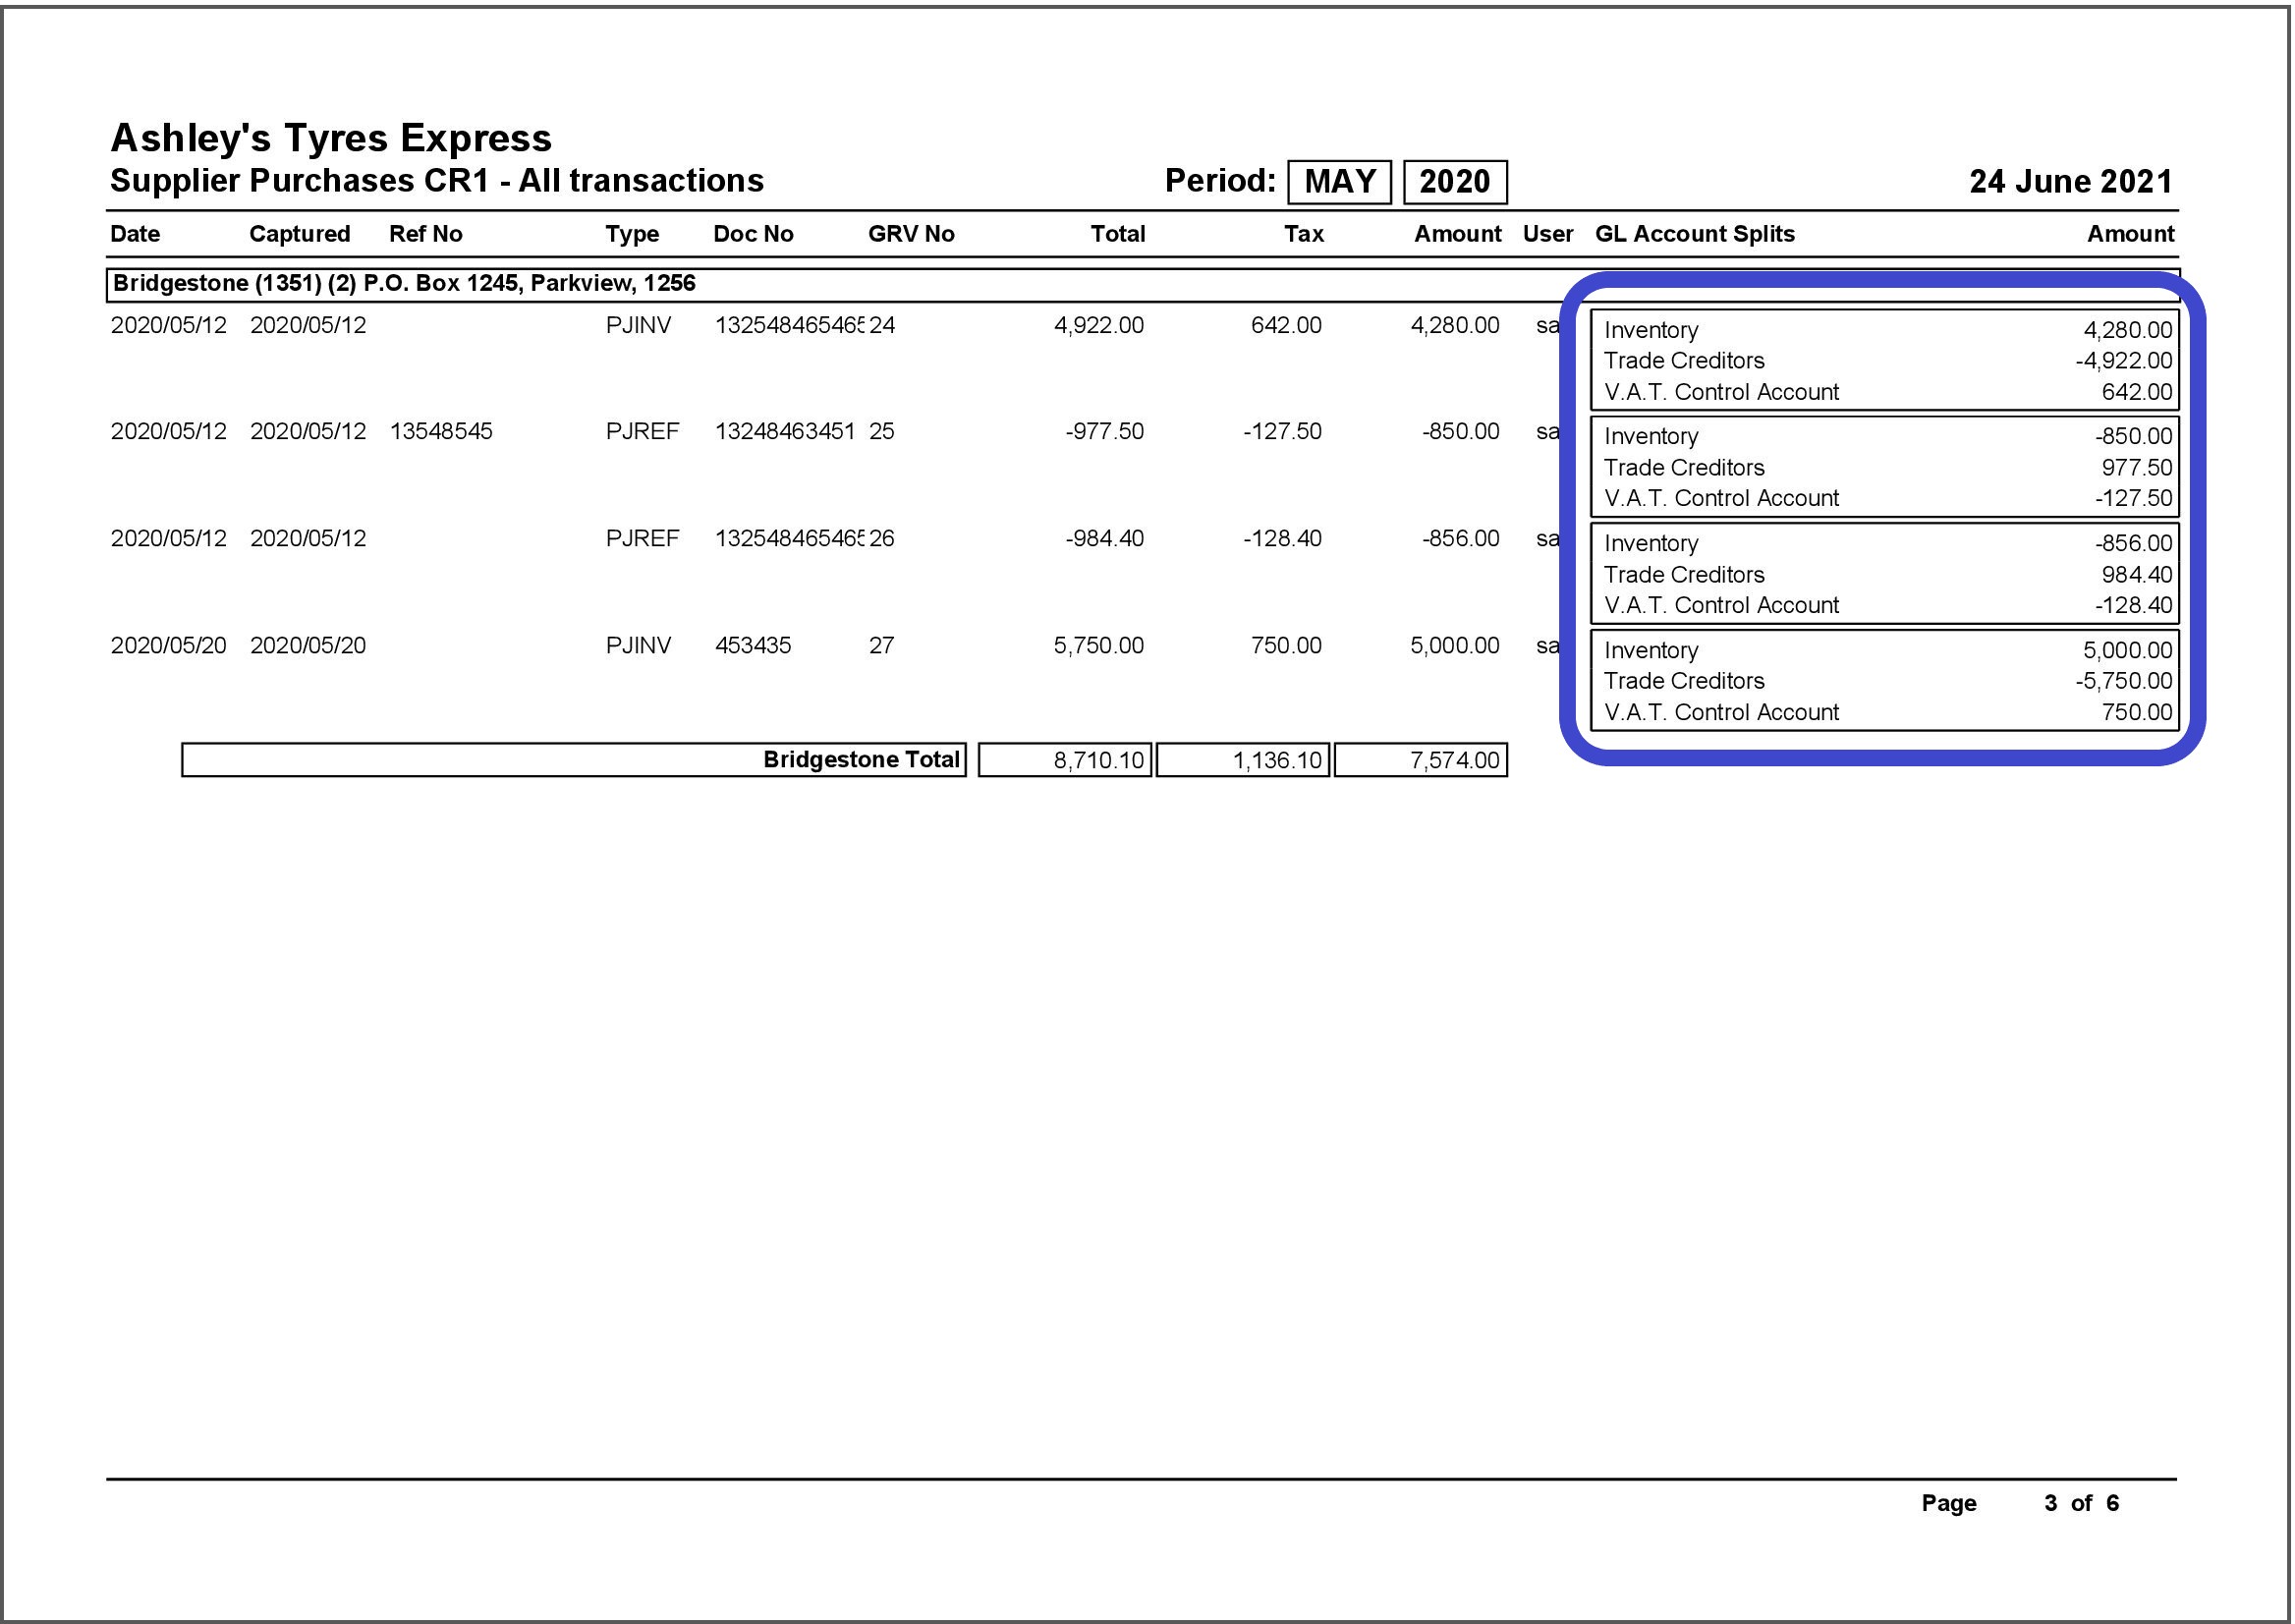Click the Bridgestone supplier header row
Viewport: 2295px width, 1624px height.
click(x=404, y=283)
